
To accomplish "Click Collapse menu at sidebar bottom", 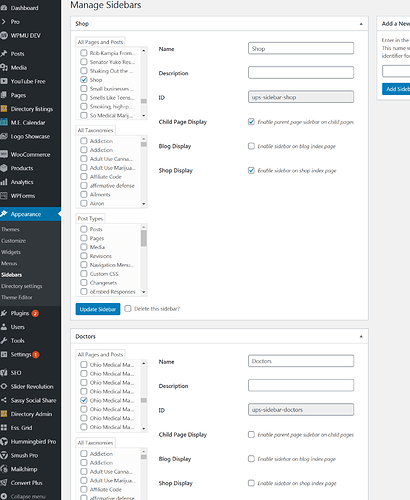I will 28,496.
